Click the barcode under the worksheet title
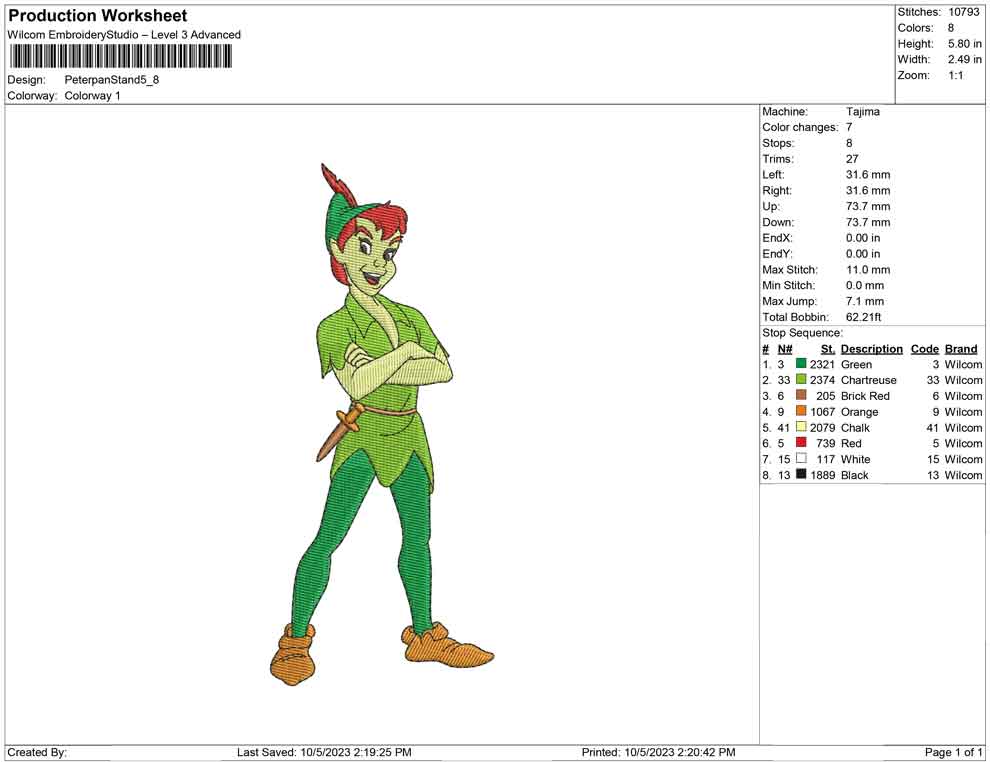The width and height of the screenshot is (990, 762). pyautogui.click(x=120, y=56)
